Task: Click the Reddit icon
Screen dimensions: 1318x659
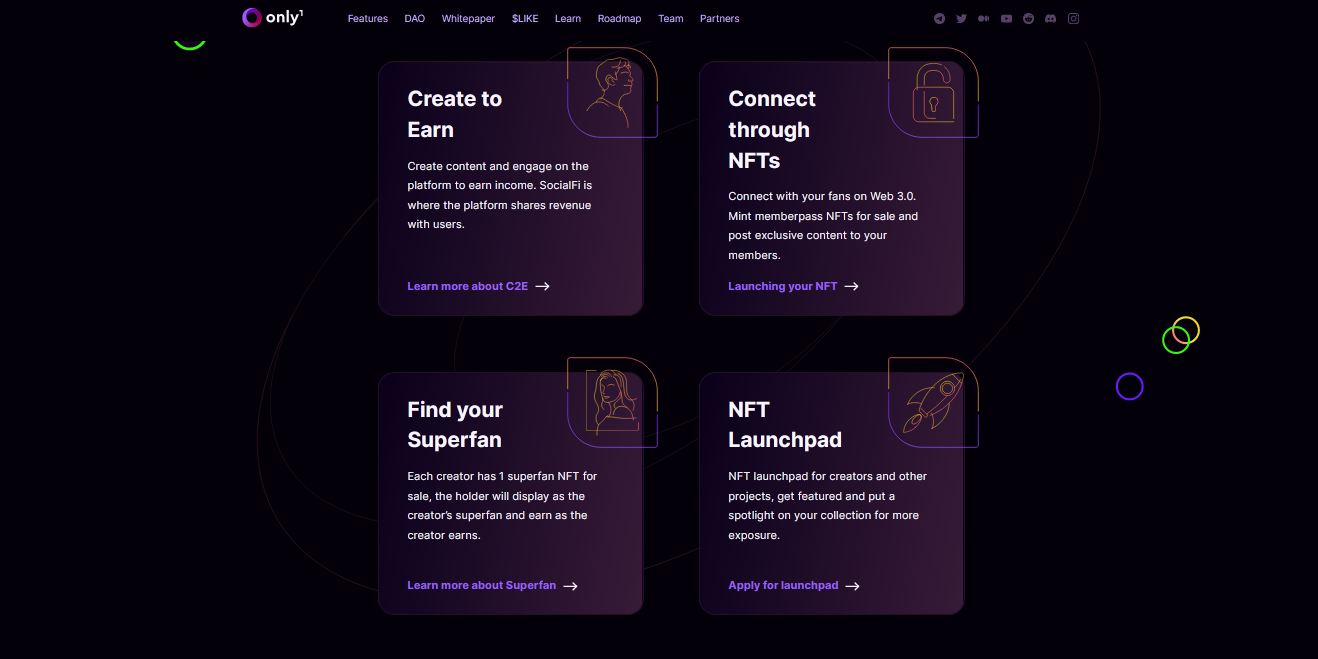Action: [x=1028, y=18]
